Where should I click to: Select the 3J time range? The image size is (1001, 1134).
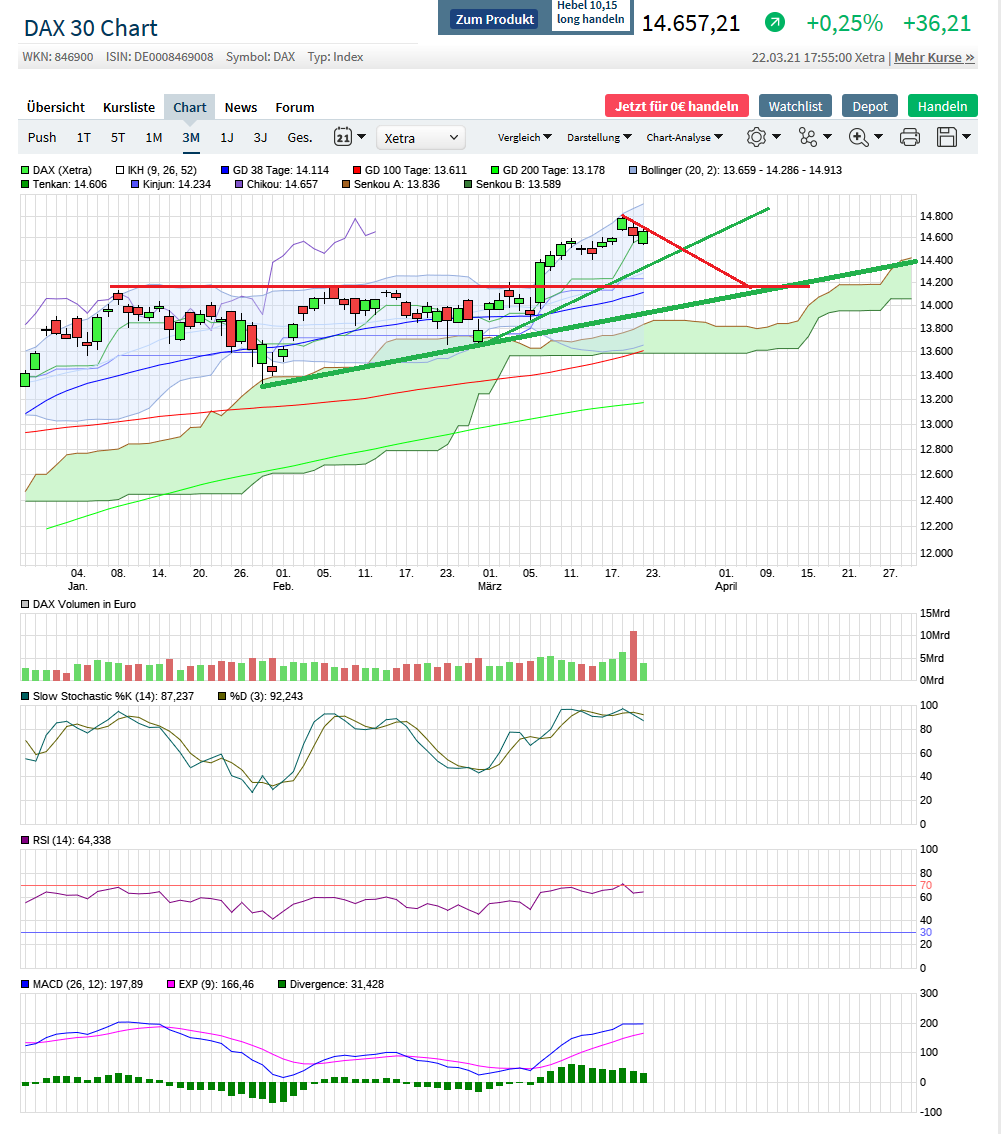pyautogui.click(x=260, y=137)
